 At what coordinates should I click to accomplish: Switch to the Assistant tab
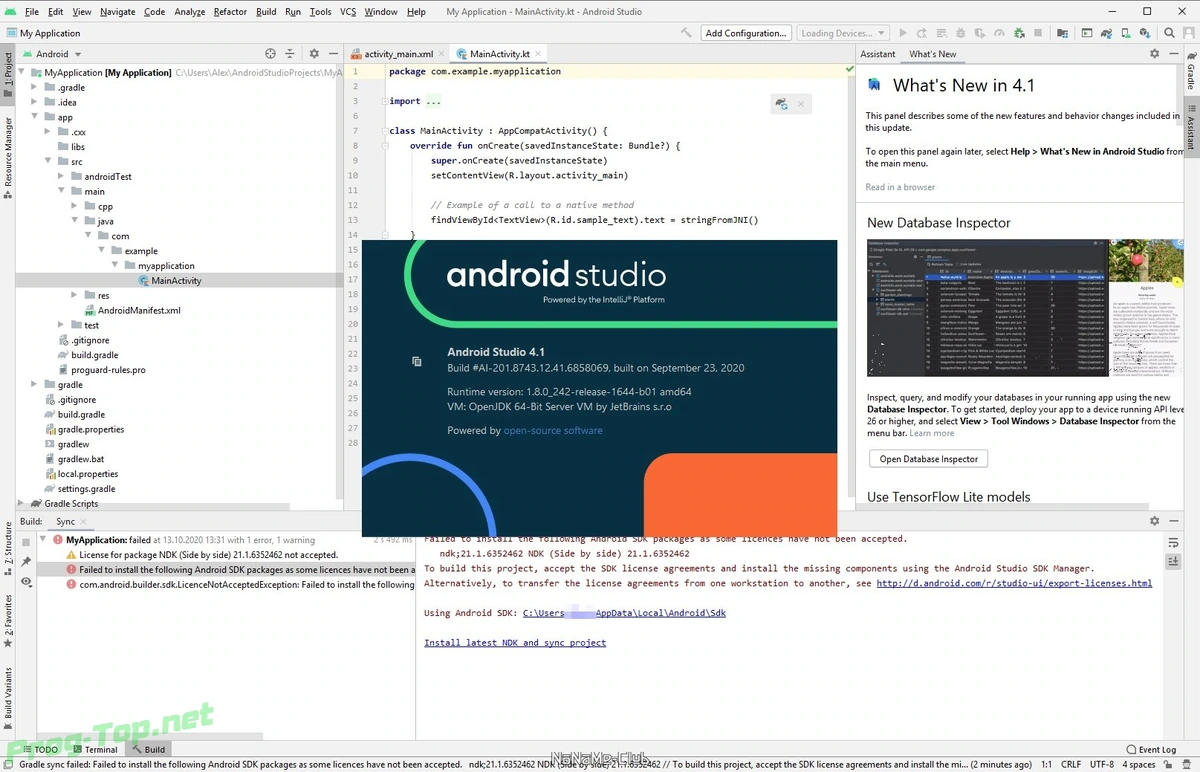pyautogui.click(x=878, y=54)
